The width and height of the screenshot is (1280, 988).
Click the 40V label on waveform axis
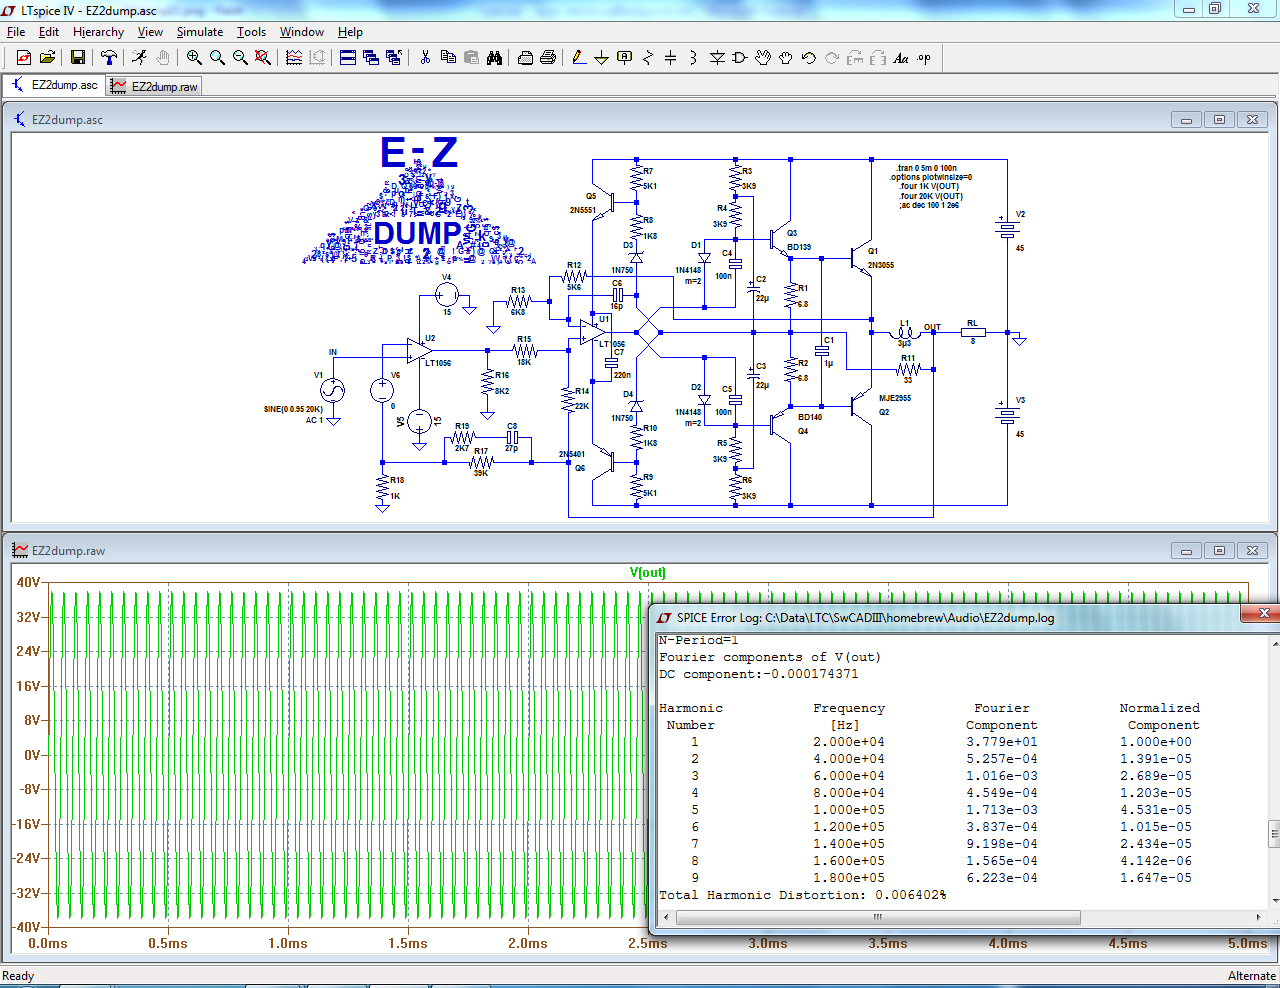pyautogui.click(x=28, y=582)
